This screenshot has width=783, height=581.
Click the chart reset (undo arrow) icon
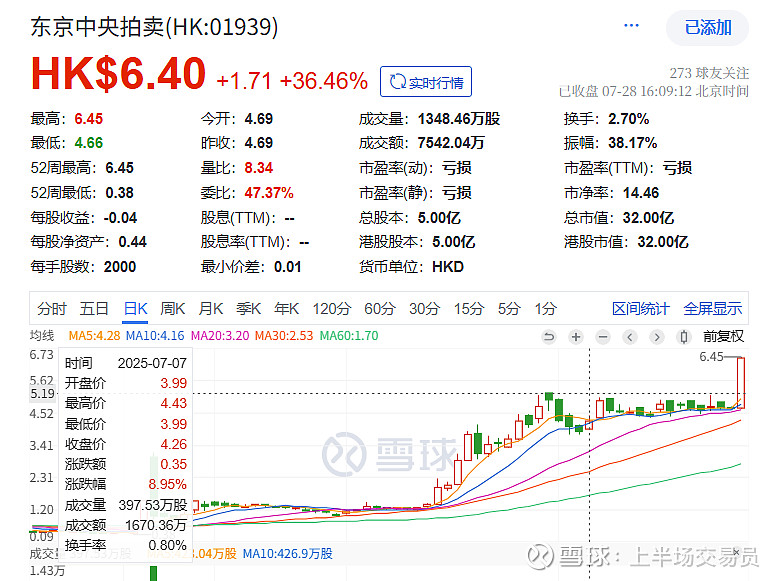click(549, 337)
